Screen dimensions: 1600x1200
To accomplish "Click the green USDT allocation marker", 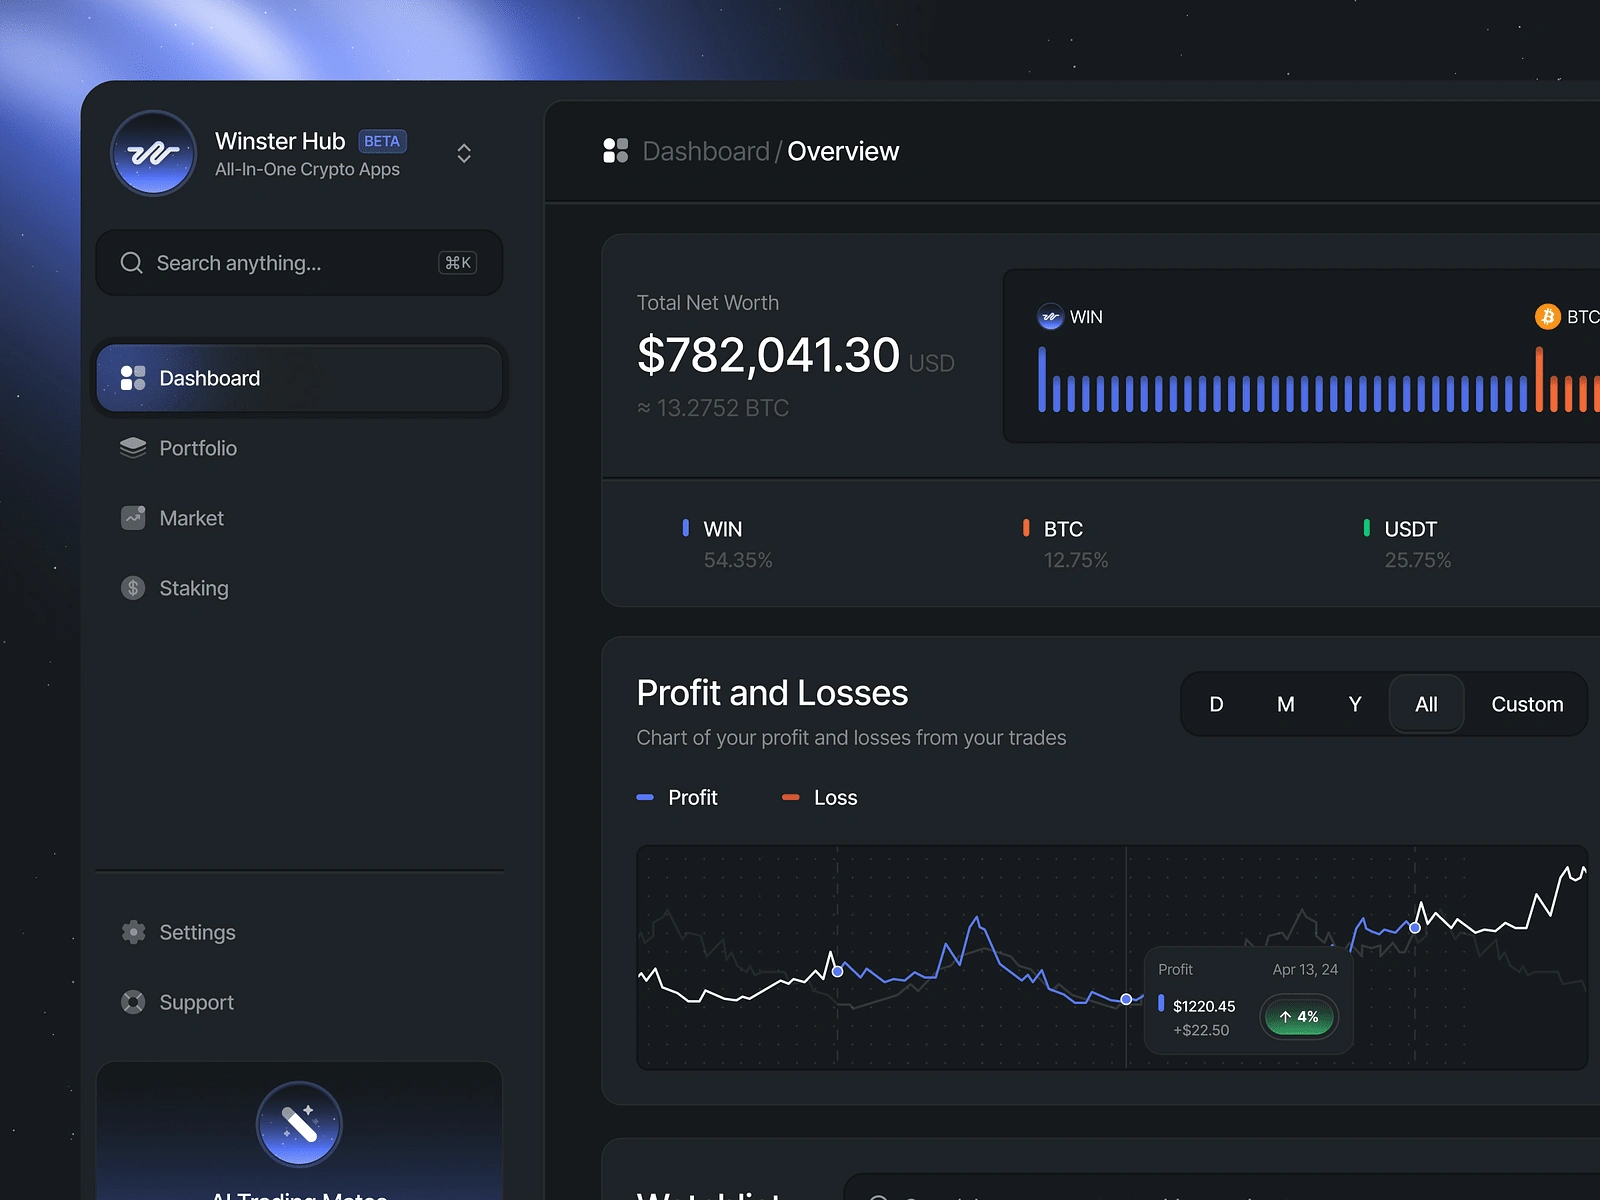I will [x=1366, y=527].
